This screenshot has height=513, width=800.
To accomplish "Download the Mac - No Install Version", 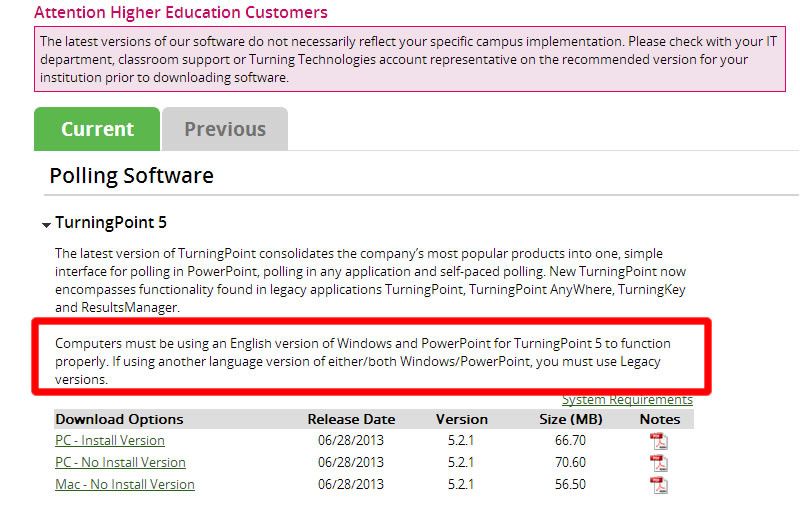I will pyautogui.click(x=125, y=484).
